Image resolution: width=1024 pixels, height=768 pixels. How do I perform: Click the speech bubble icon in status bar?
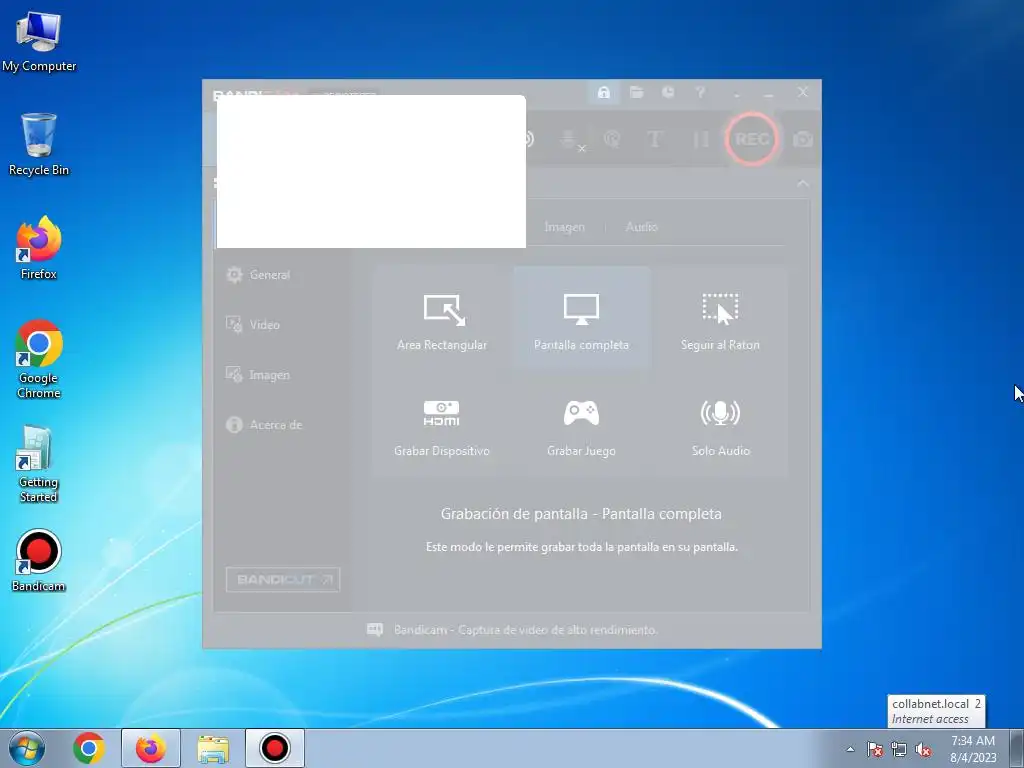(375, 630)
